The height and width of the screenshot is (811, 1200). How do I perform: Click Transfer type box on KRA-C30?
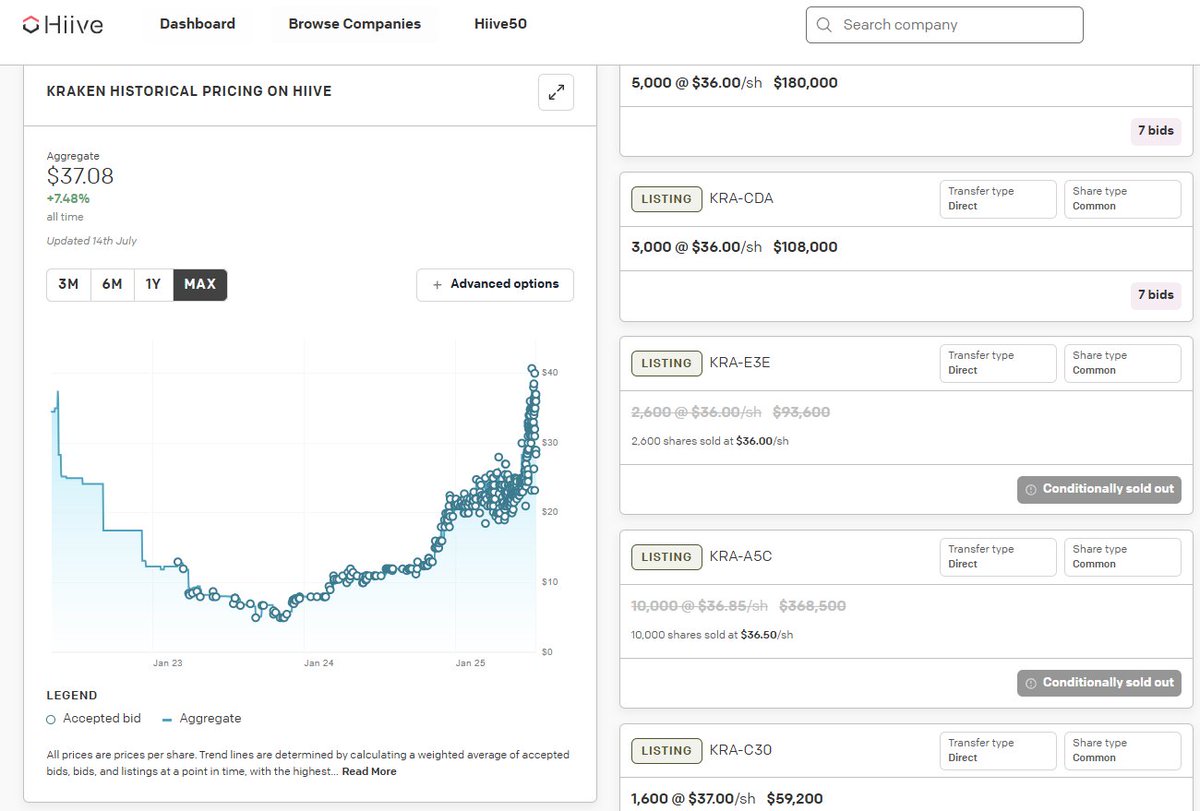click(998, 750)
